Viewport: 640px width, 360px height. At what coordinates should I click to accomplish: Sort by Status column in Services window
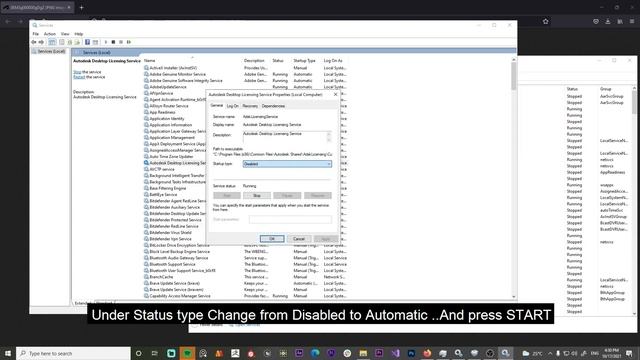[278, 60]
